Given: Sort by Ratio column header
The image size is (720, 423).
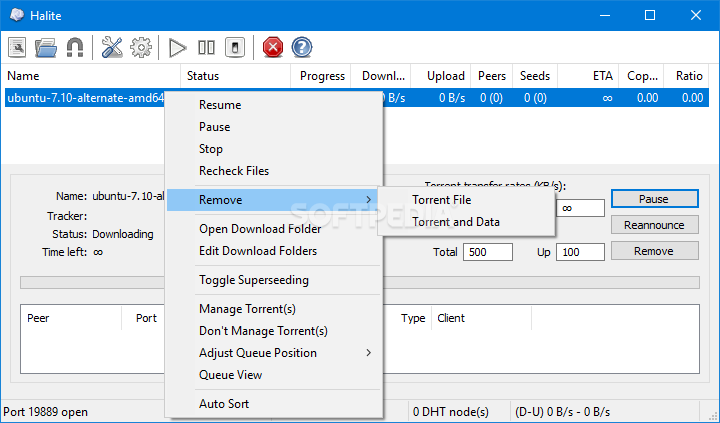Looking at the screenshot, I should click(686, 76).
